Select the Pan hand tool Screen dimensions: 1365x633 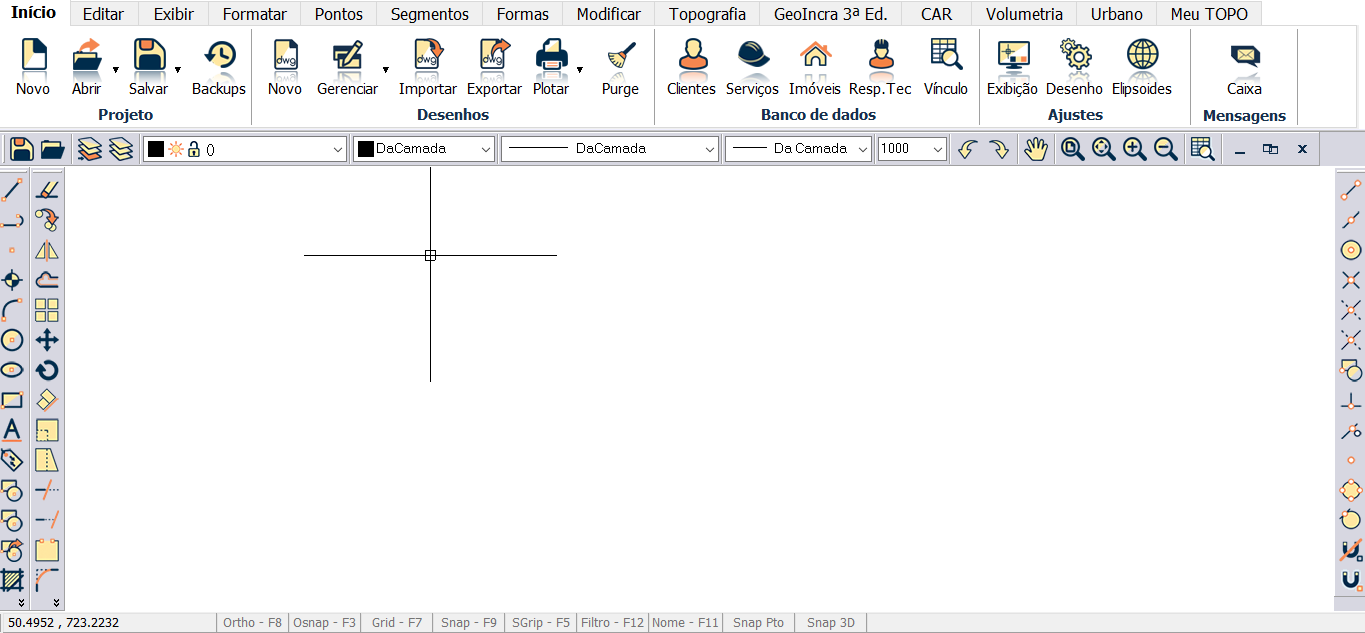tap(1035, 149)
